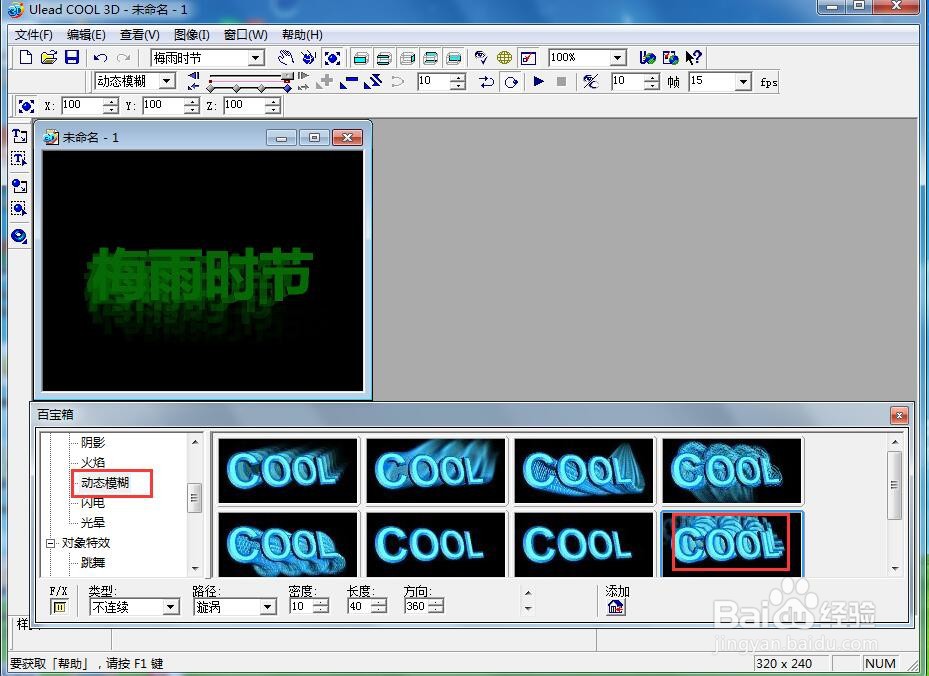Open the 动态模糊 property dropdown in animation toolbar
Image resolution: width=929 pixels, height=676 pixels.
(167, 81)
